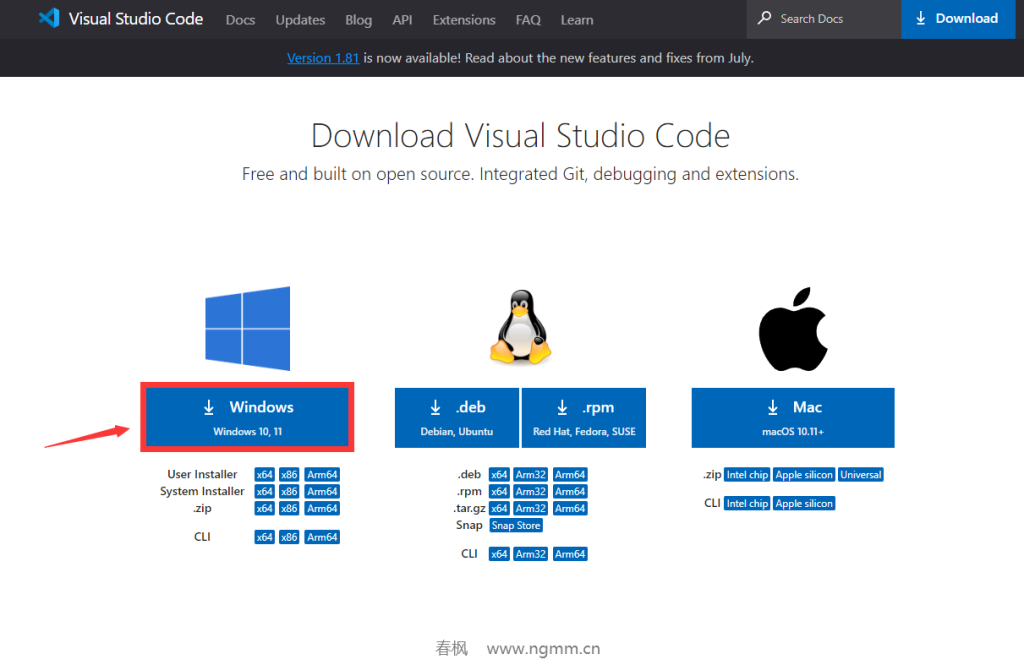1024x665 pixels.
Task: Open the API navigation link
Action: coord(402,20)
